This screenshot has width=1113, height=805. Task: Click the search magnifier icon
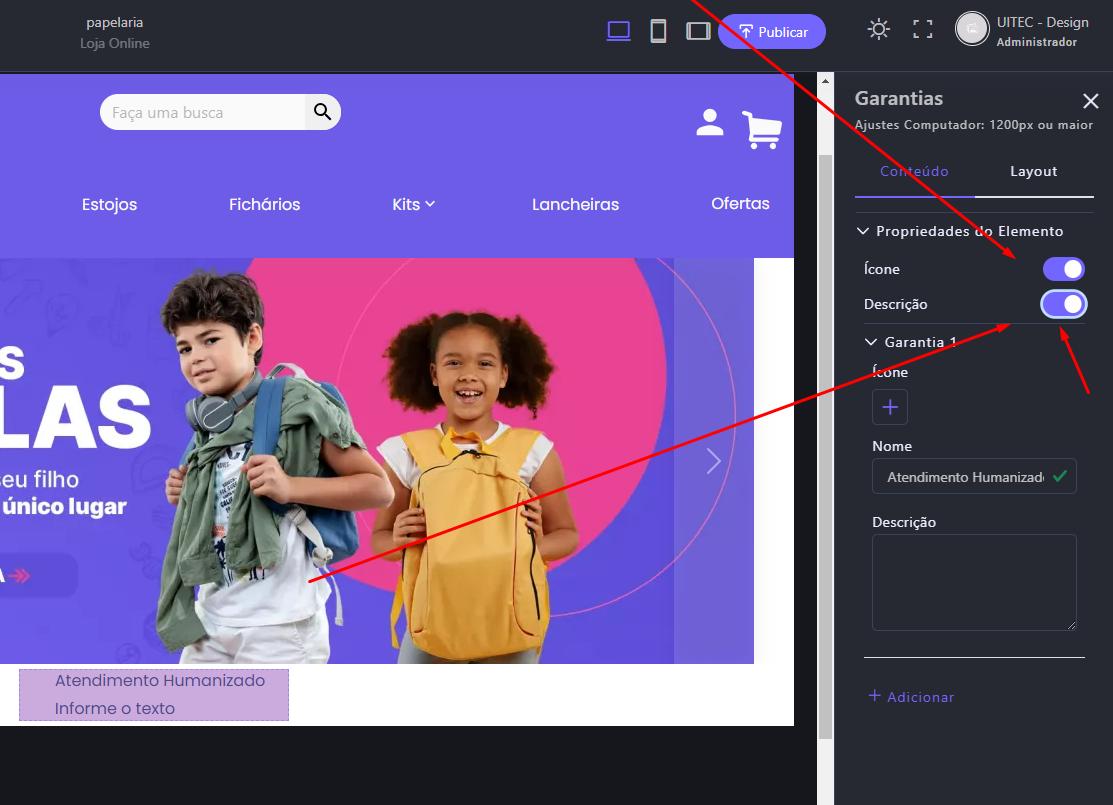322,112
